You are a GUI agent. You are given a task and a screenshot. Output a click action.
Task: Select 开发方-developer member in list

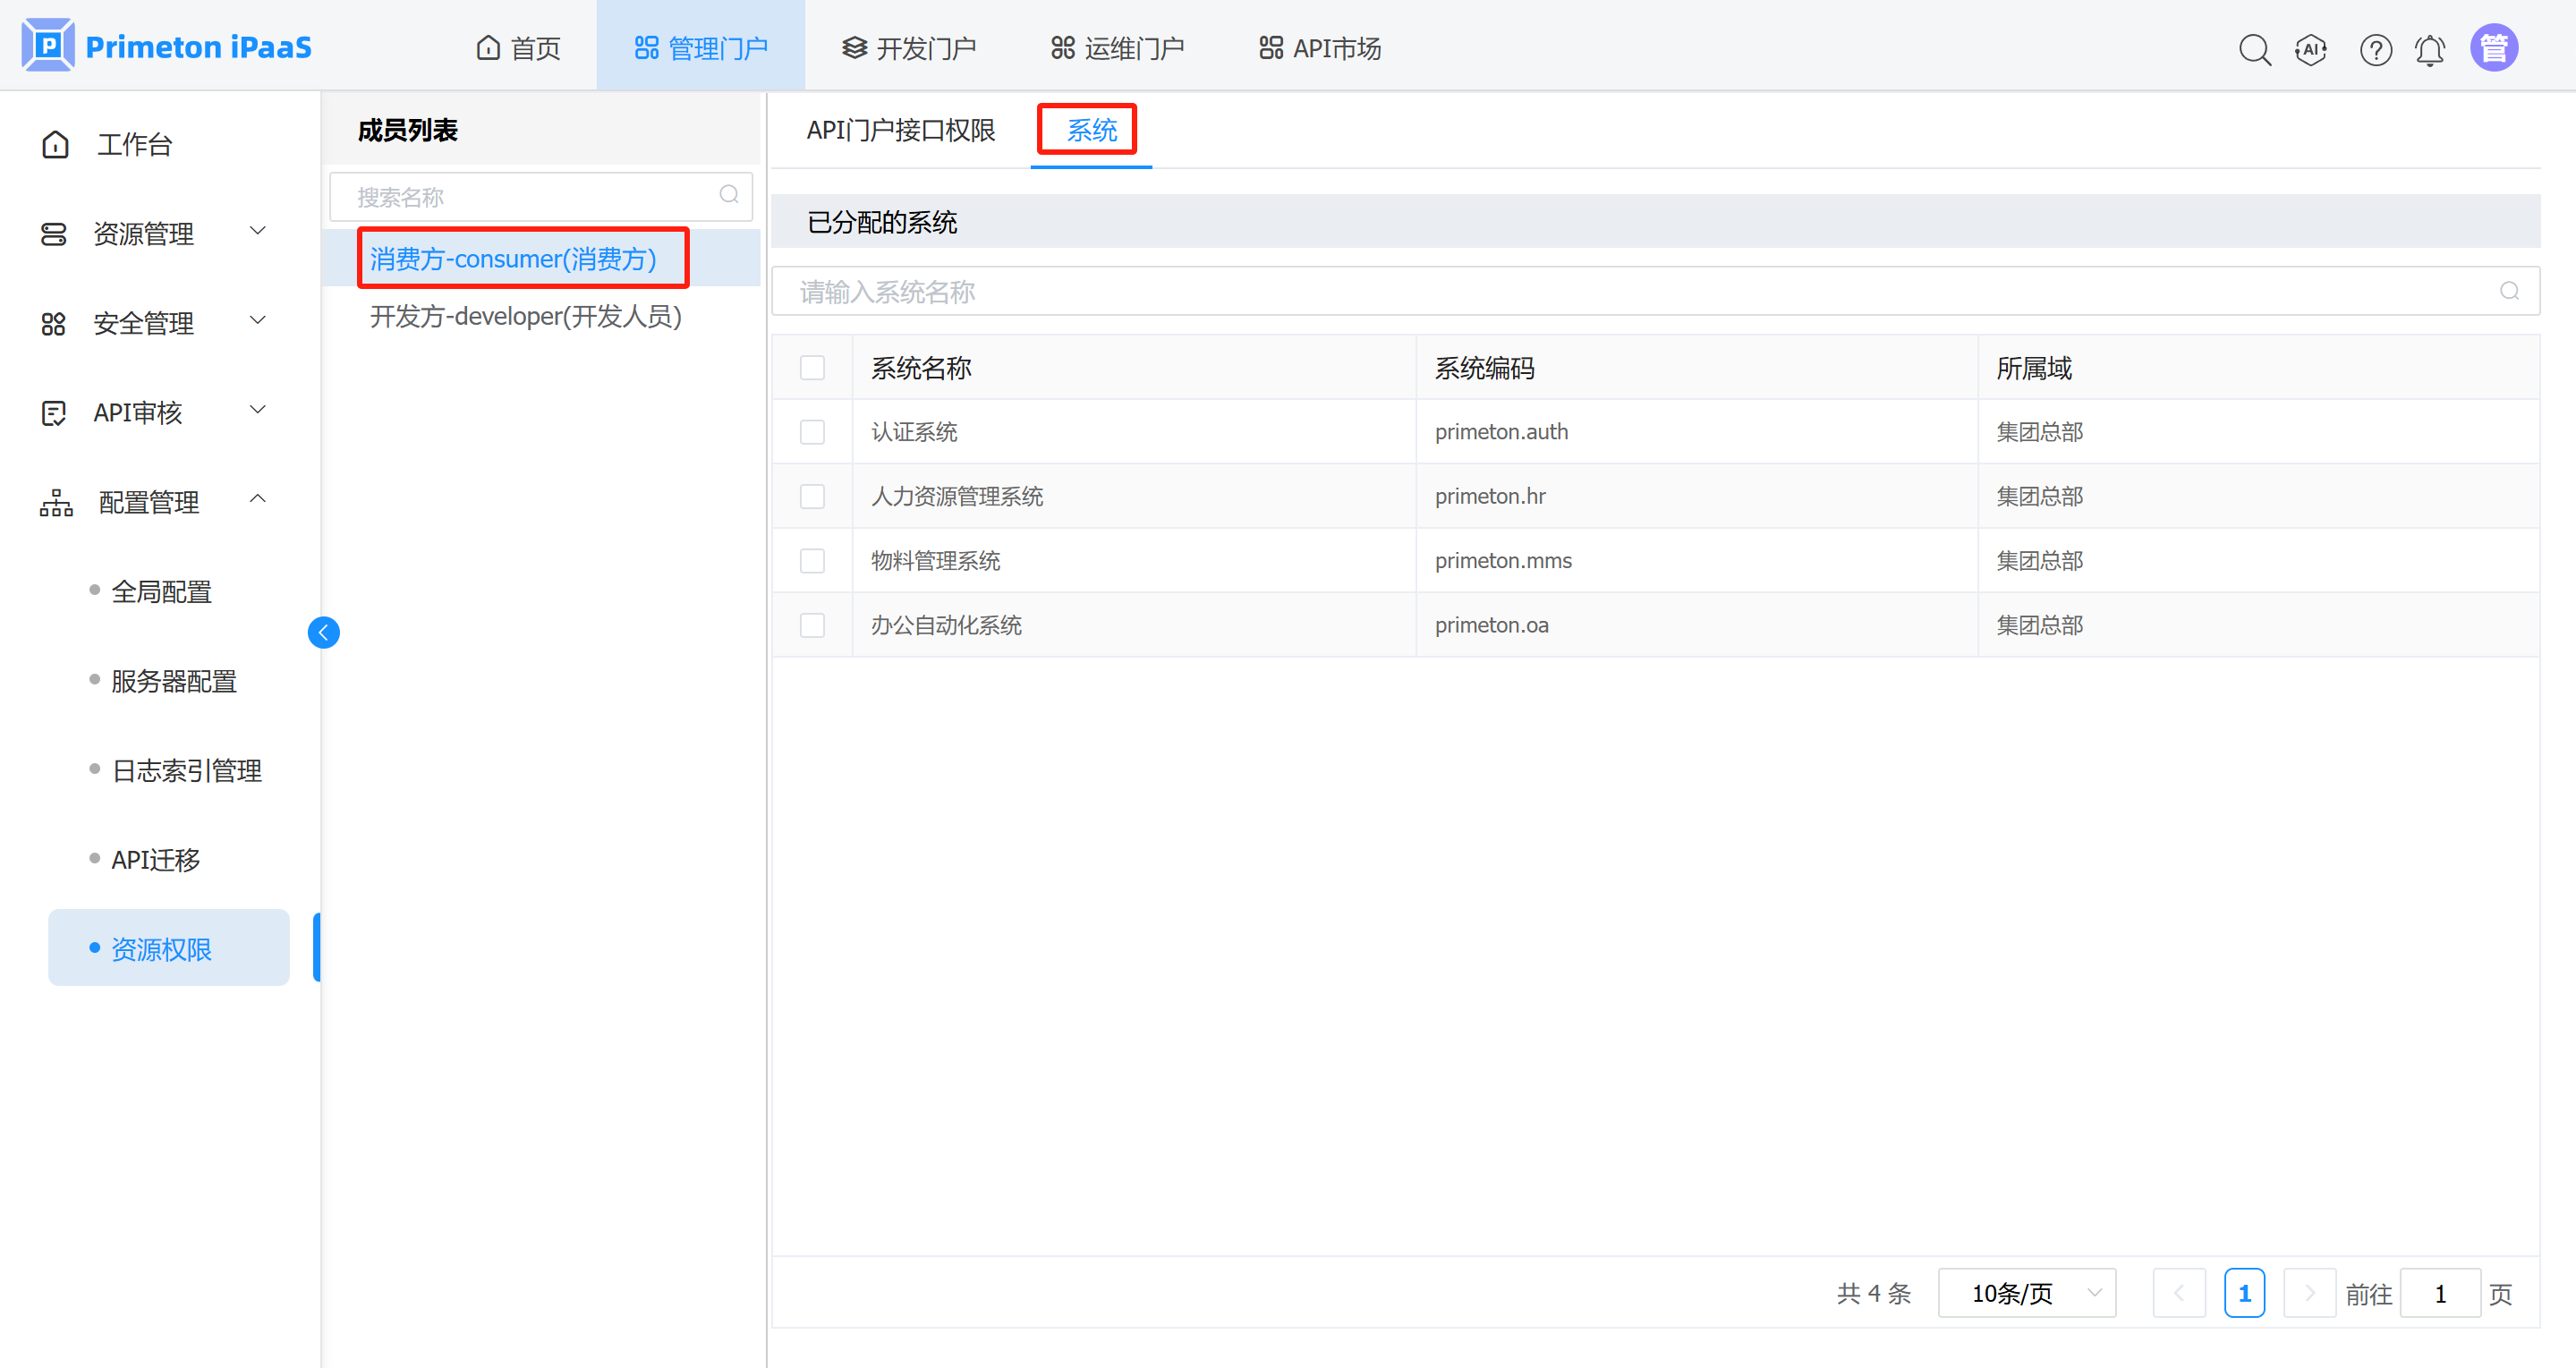pyautogui.click(x=525, y=316)
